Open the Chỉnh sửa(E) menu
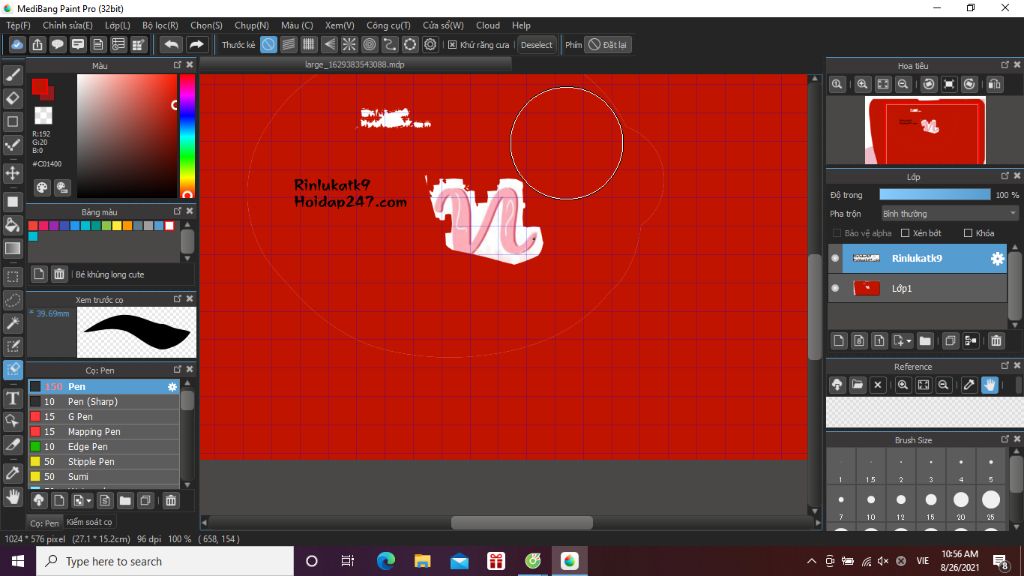This screenshot has width=1024, height=576. click(67, 25)
